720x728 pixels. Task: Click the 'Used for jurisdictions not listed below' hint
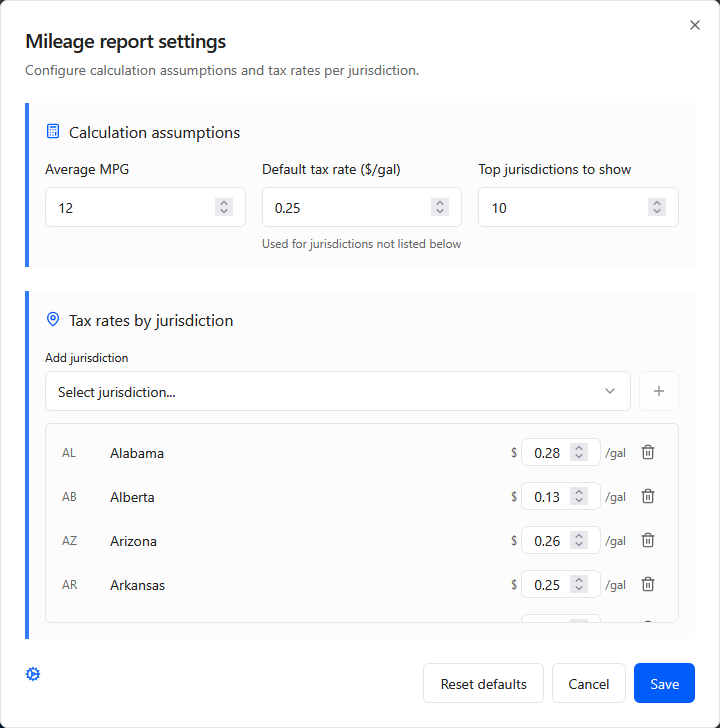pyautogui.click(x=362, y=244)
